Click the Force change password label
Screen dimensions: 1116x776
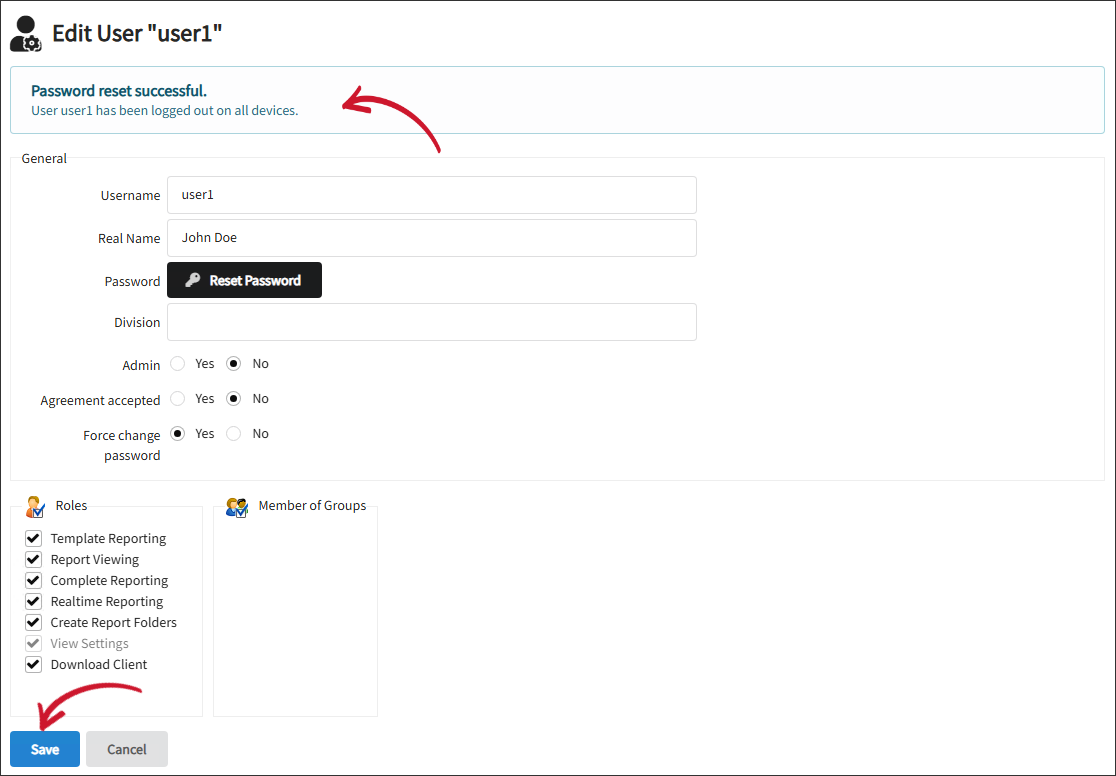tap(122, 445)
